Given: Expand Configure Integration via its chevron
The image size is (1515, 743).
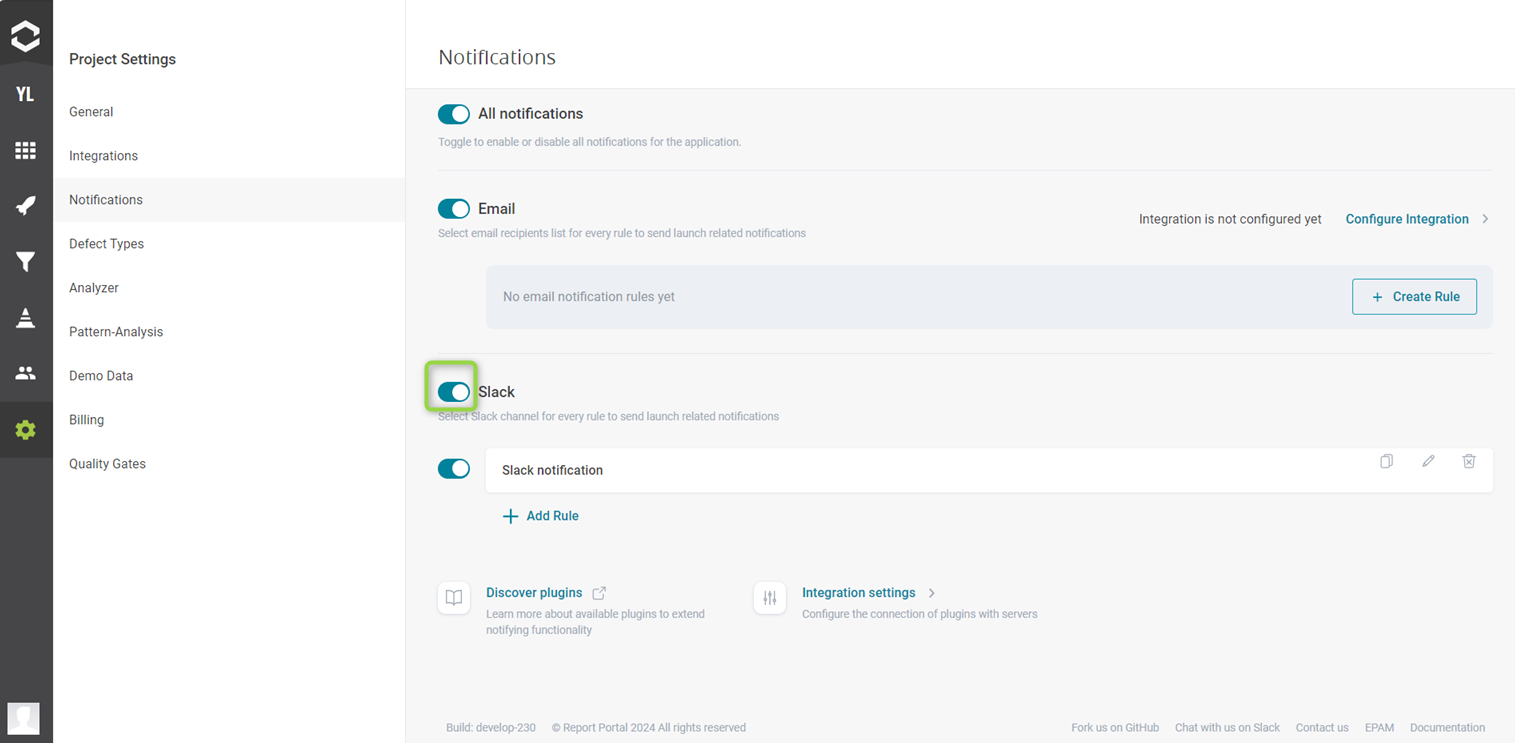Looking at the screenshot, I should point(1486,218).
